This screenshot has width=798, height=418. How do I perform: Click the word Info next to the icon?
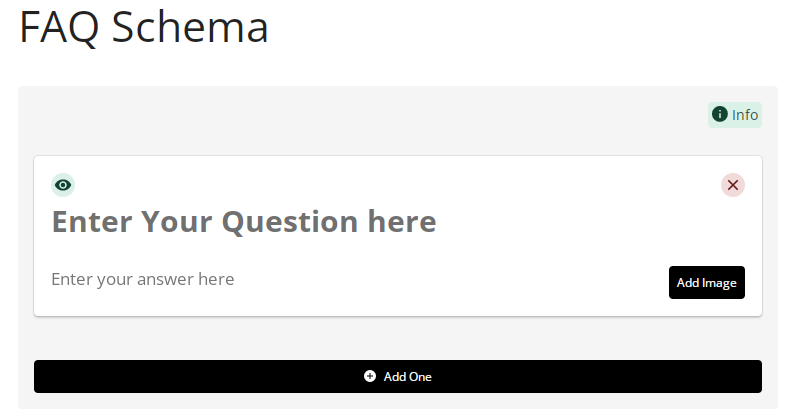(x=745, y=115)
